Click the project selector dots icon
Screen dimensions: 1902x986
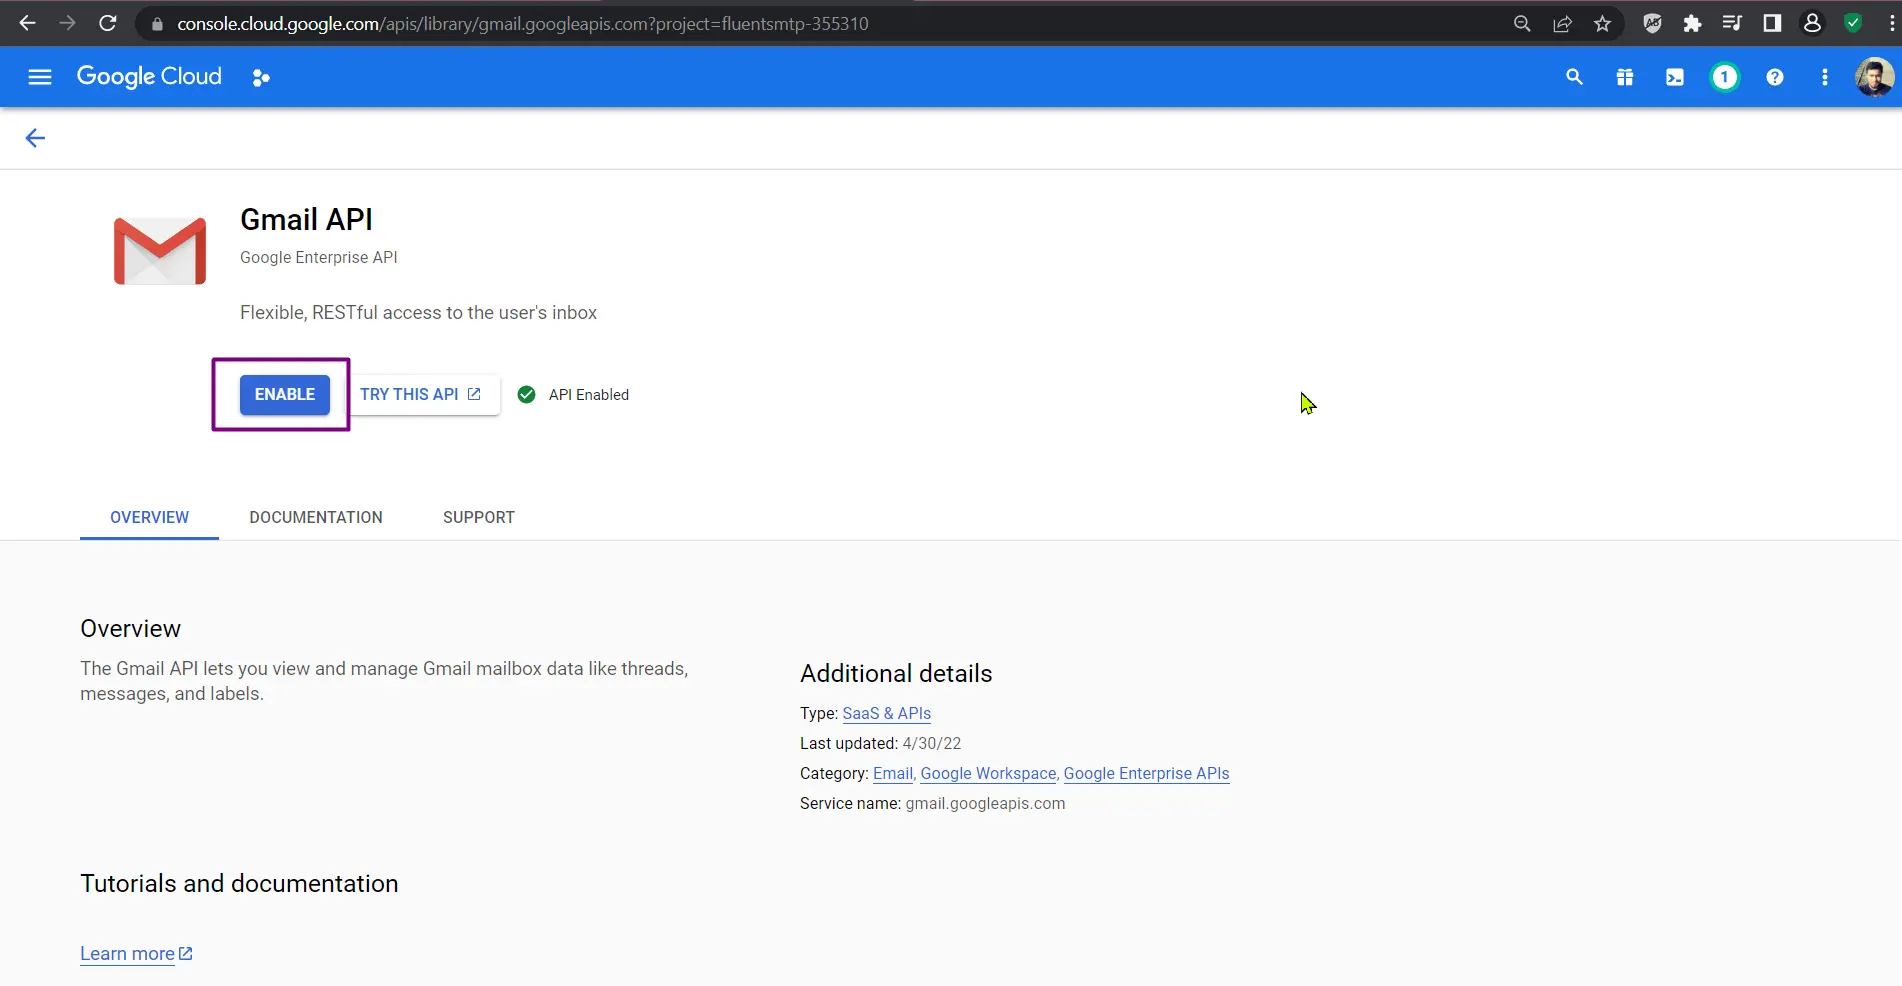(x=261, y=78)
